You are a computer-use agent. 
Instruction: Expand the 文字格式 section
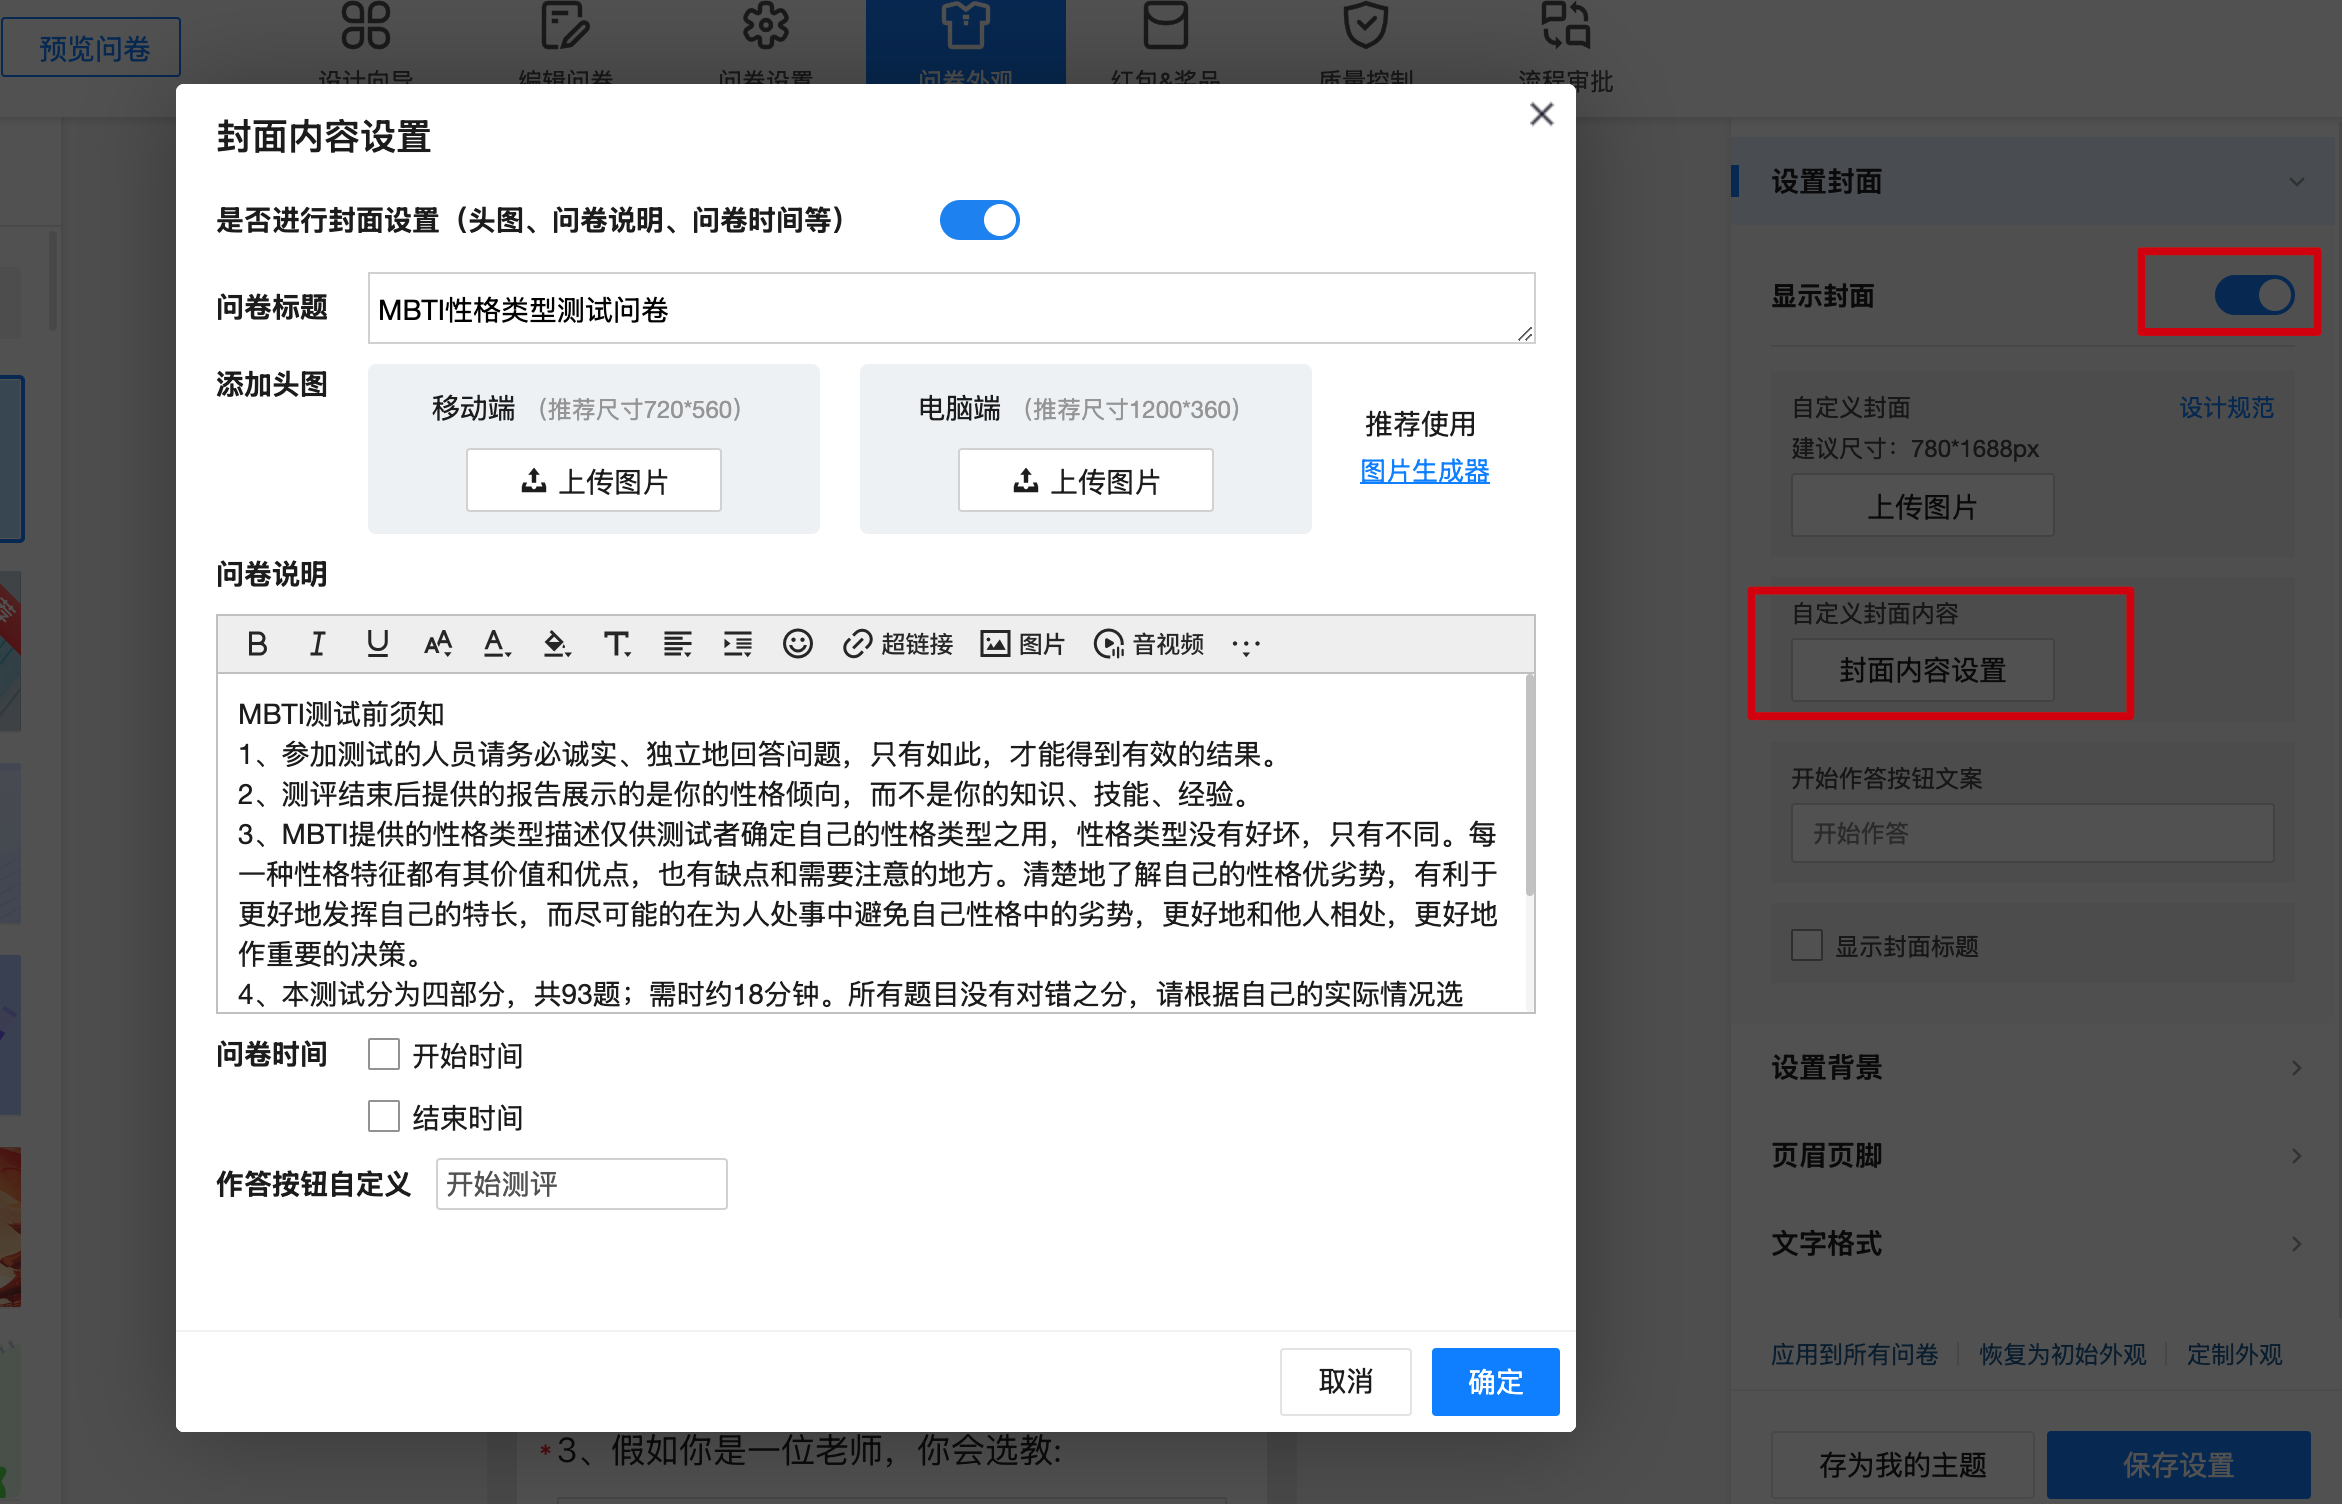pos(2037,1243)
